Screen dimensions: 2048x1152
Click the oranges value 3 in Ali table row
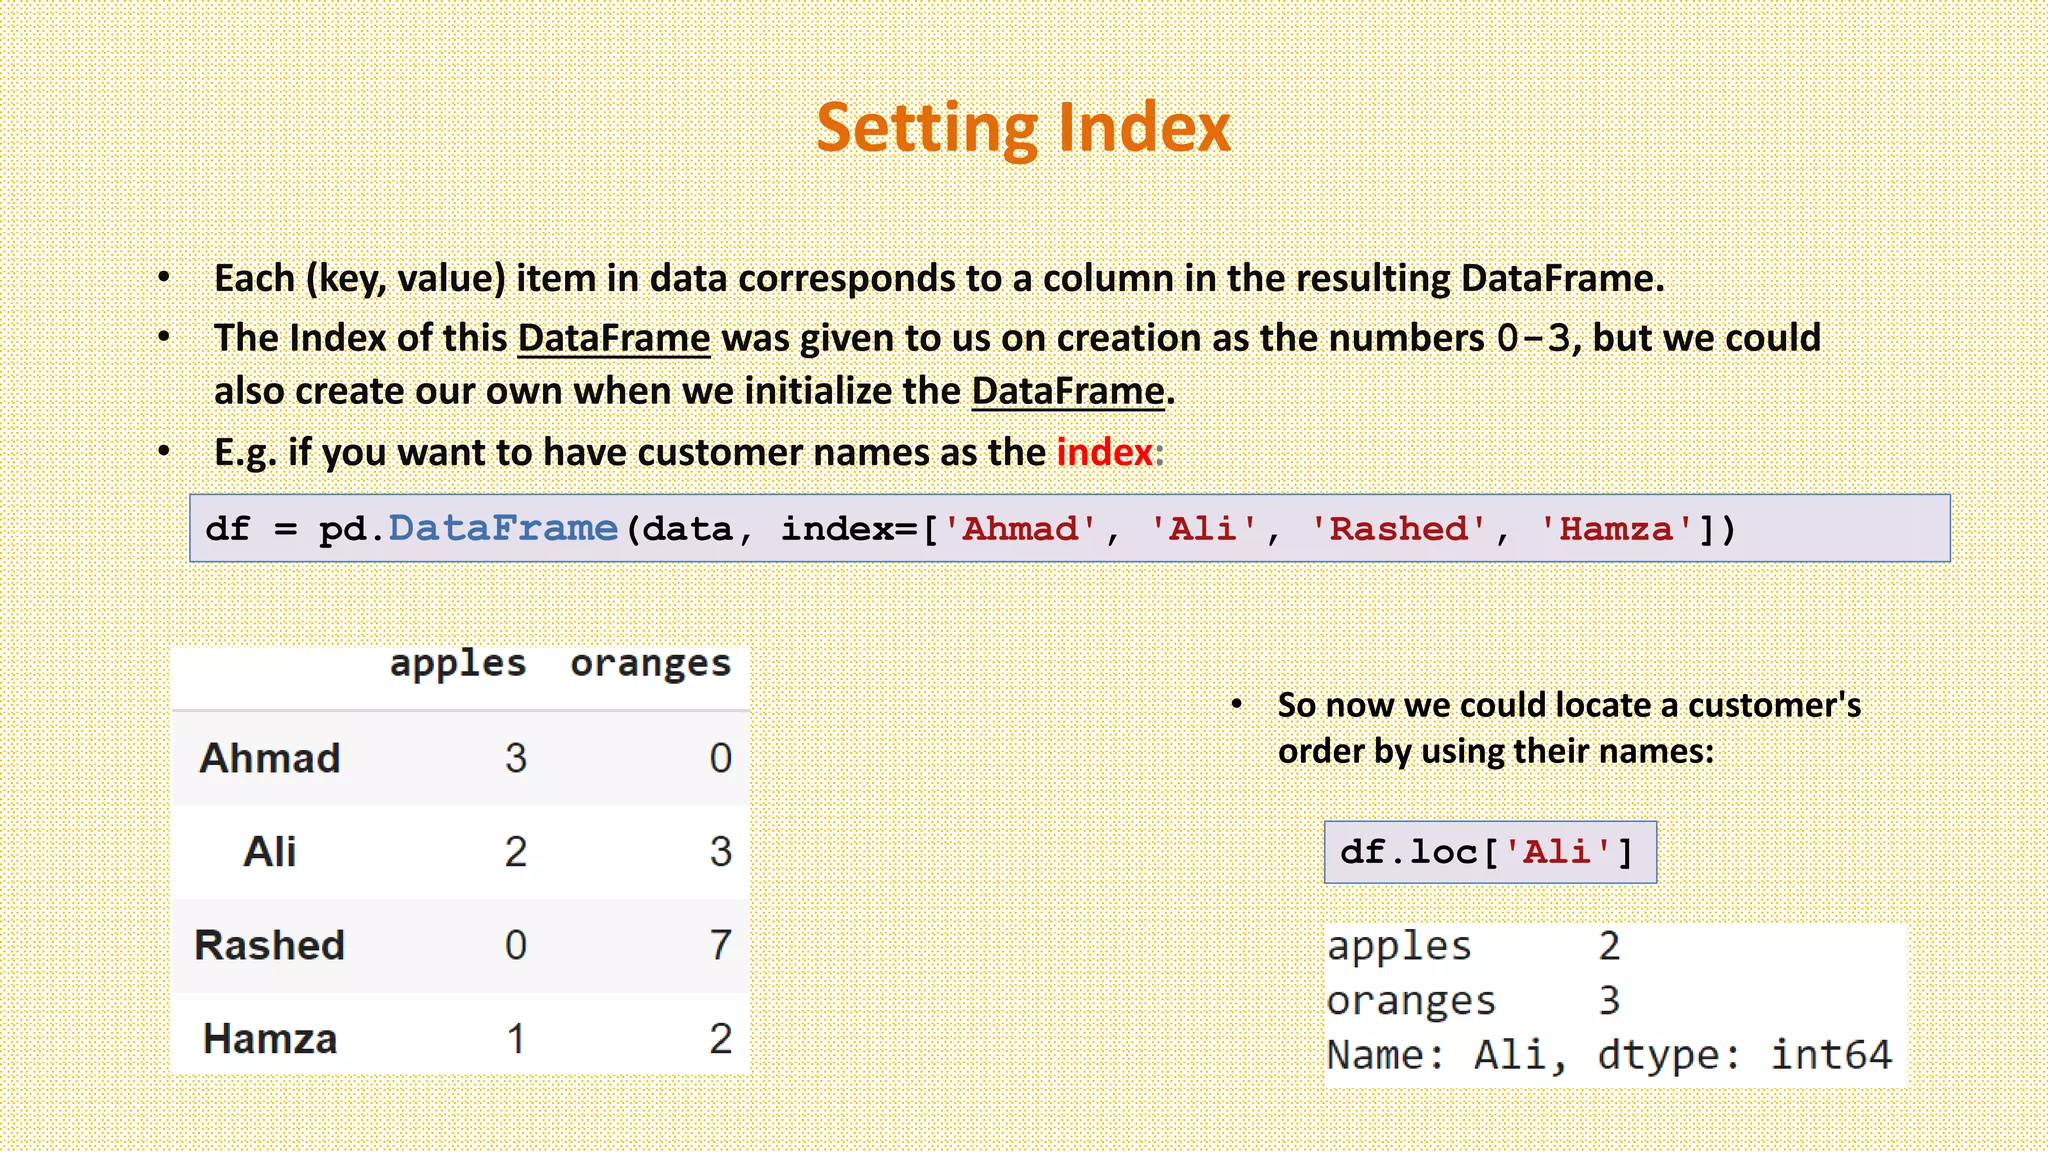(x=721, y=852)
